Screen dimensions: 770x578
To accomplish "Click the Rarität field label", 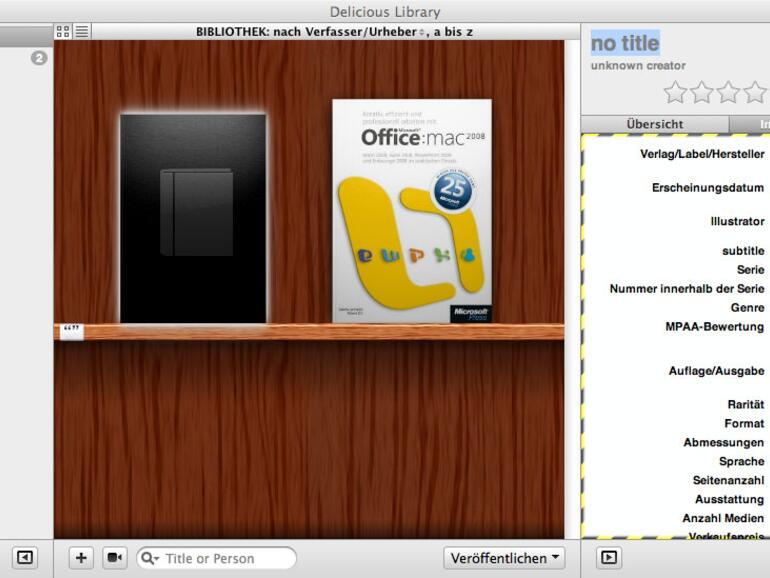I will [746, 405].
